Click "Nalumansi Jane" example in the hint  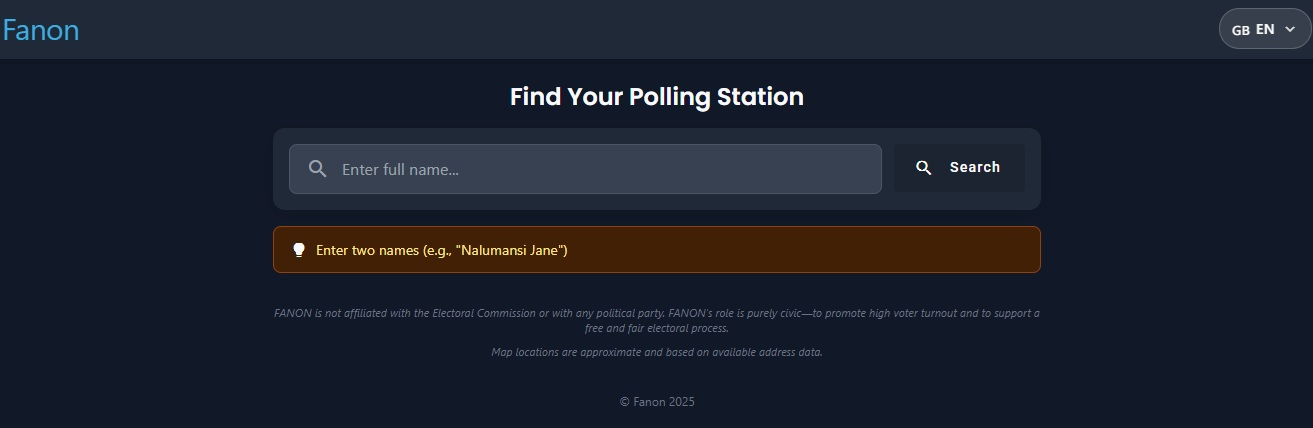[x=511, y=250]
